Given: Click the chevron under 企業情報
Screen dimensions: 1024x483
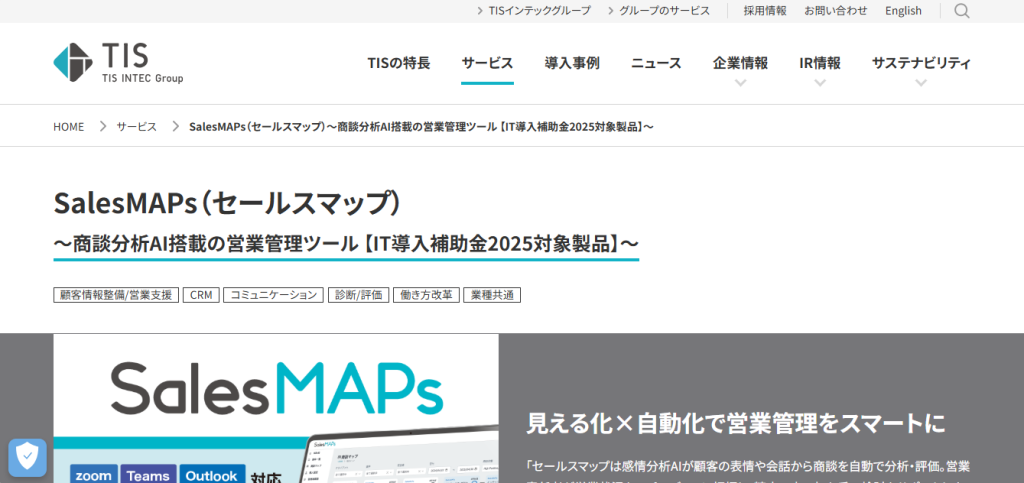Looking at the screenshot, I should (x=741, y=83).
